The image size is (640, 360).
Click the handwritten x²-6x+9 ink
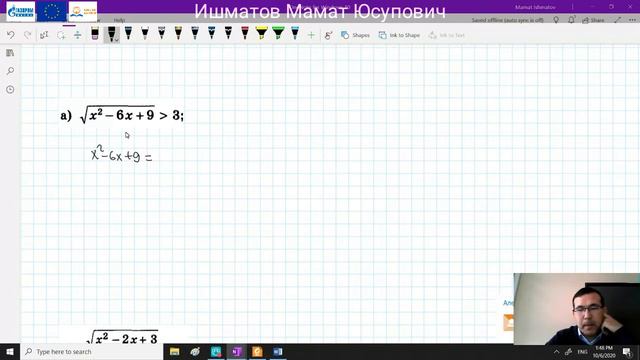pos(121,154)
